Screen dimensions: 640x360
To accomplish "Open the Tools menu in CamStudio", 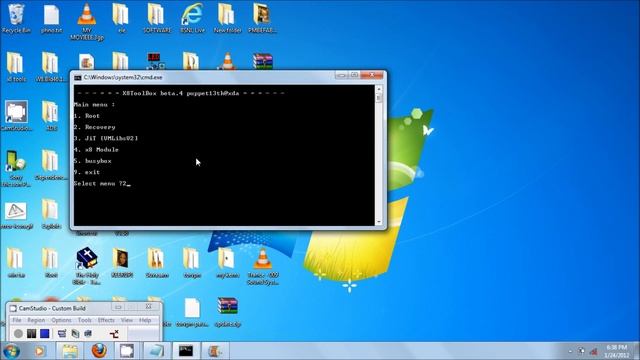I will click(84, 320).
